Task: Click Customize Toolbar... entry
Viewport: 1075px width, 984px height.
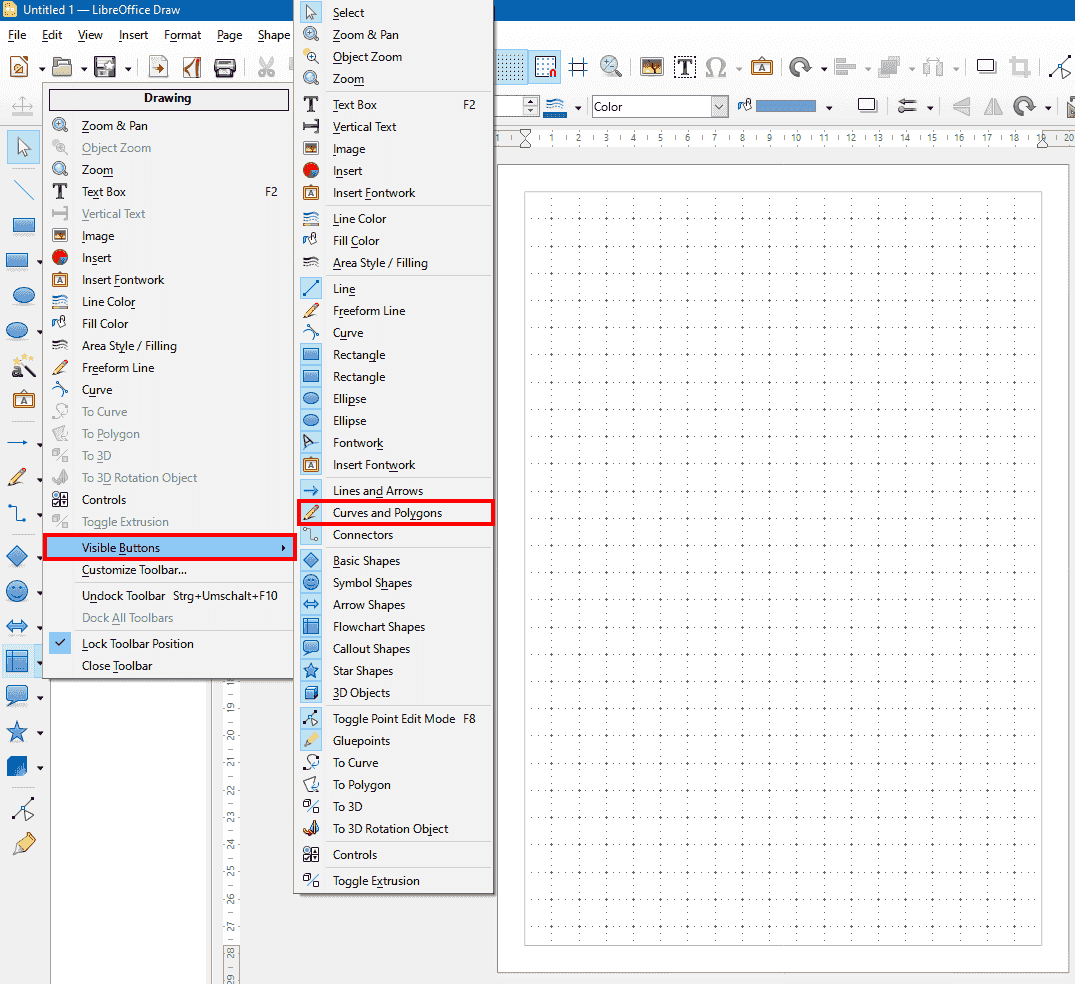Action: click(x=134, y=570)
